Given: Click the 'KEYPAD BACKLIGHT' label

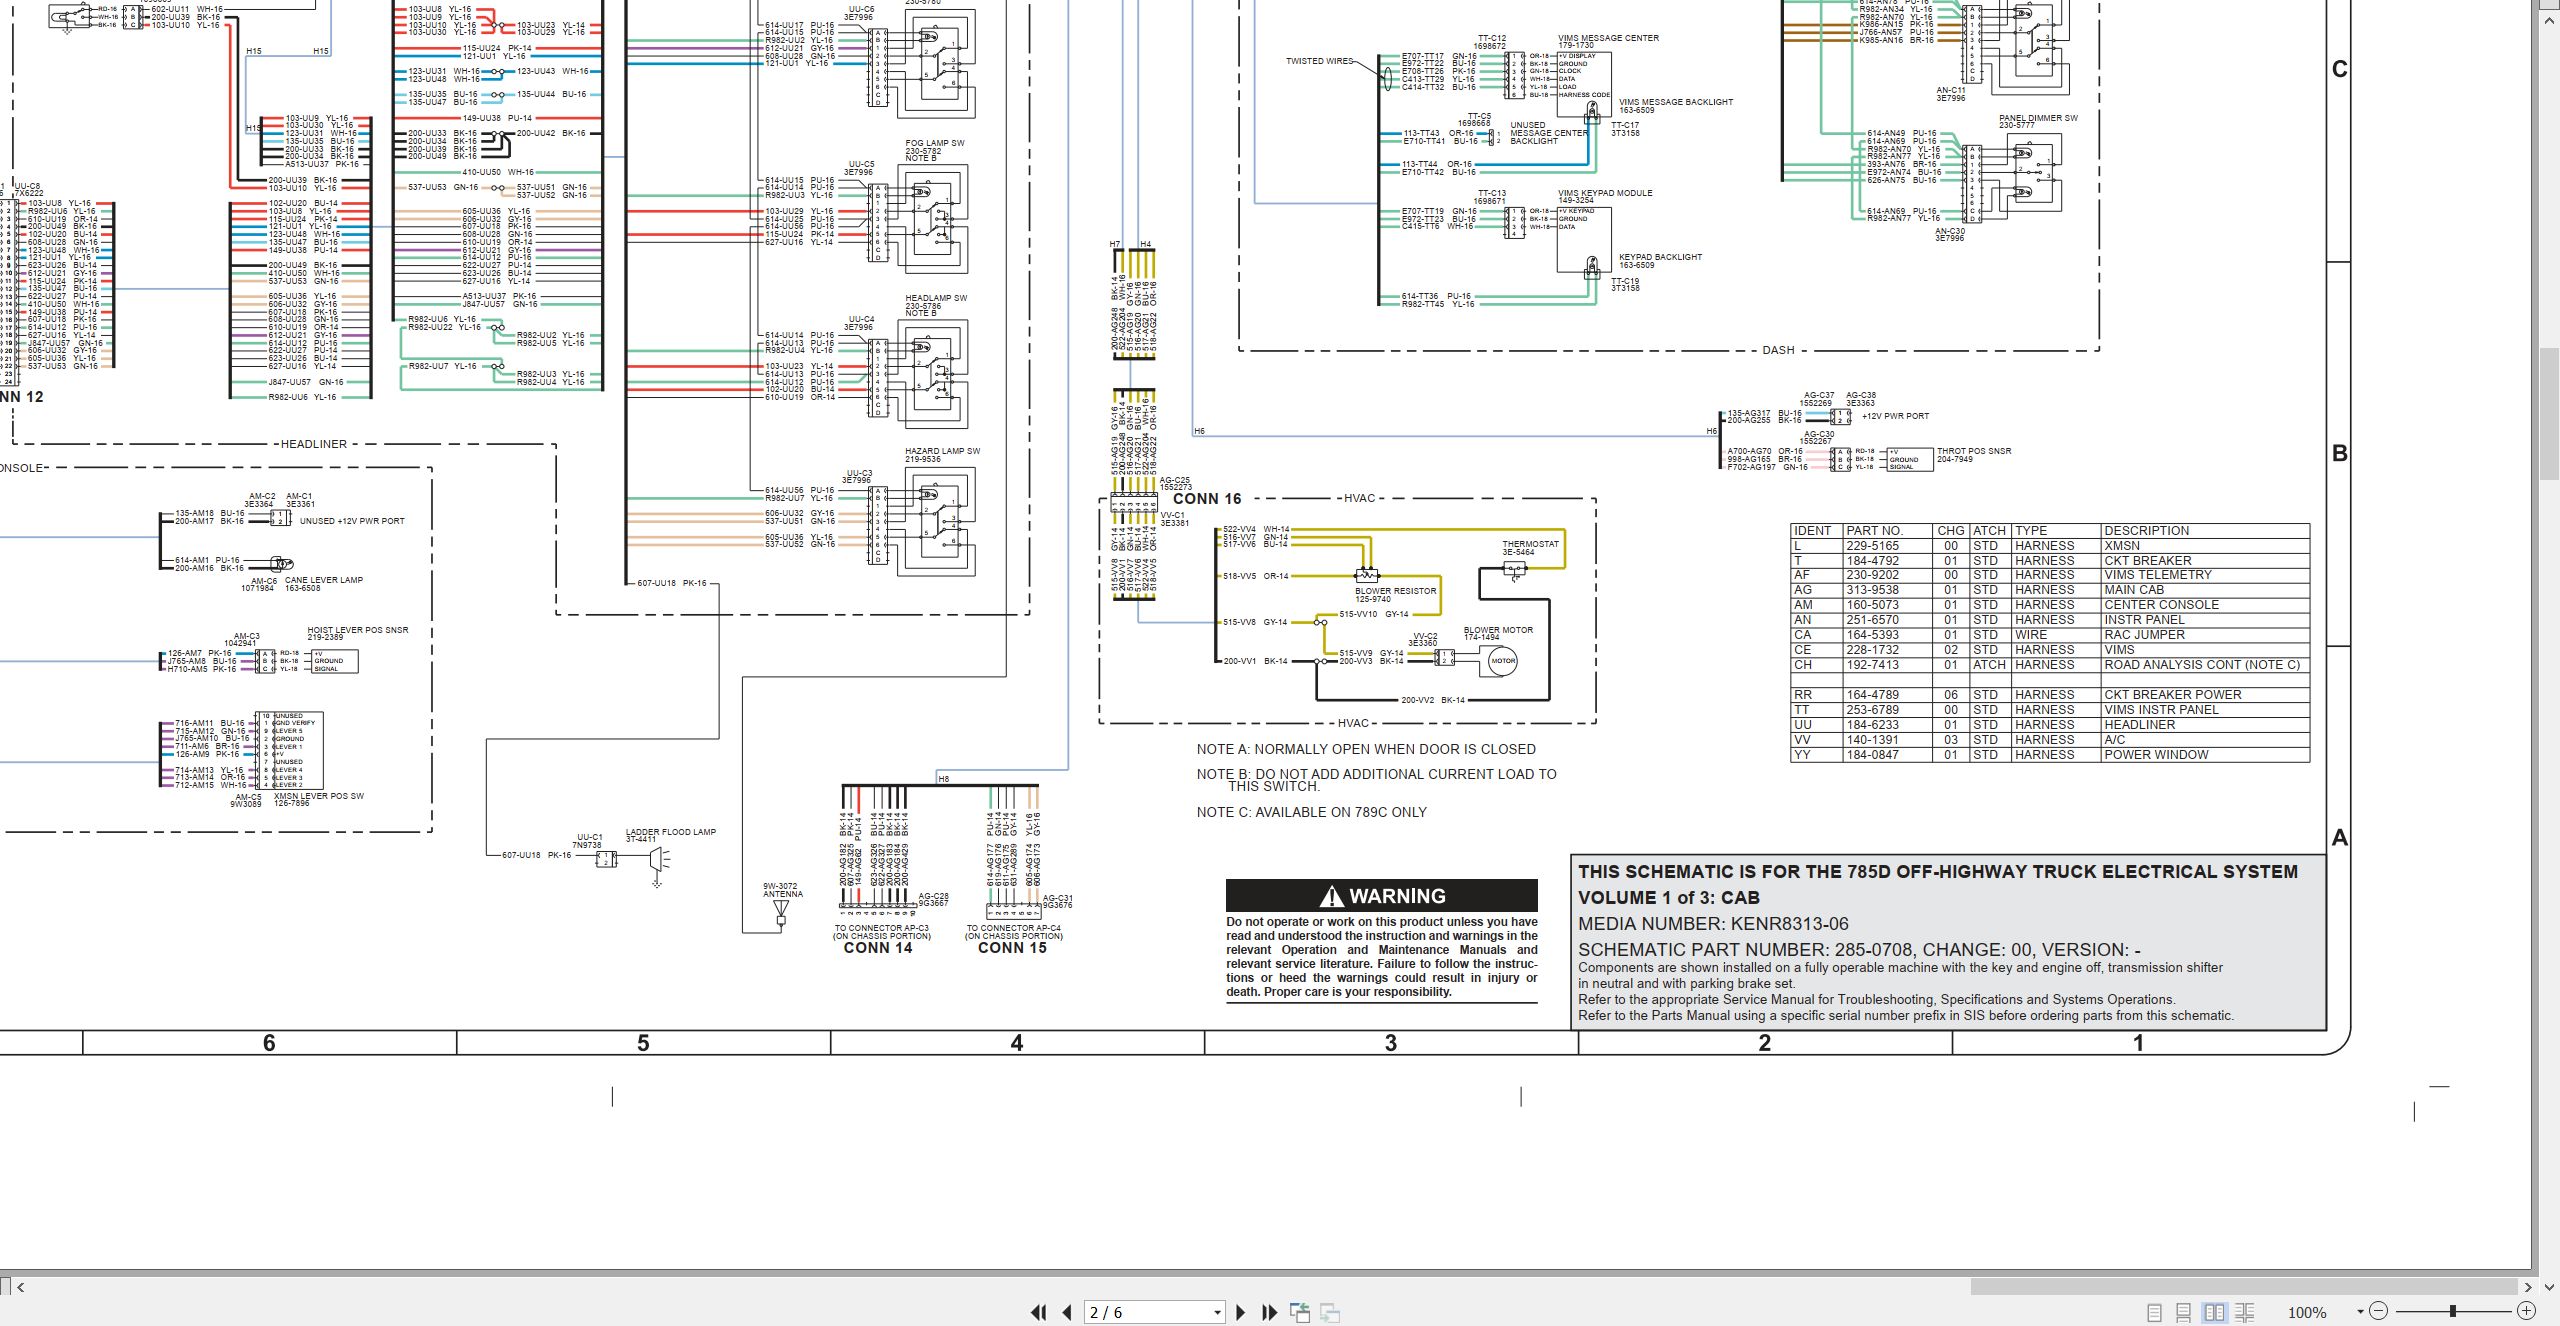Looking at the screenshot, I should tap(1660, 257).
